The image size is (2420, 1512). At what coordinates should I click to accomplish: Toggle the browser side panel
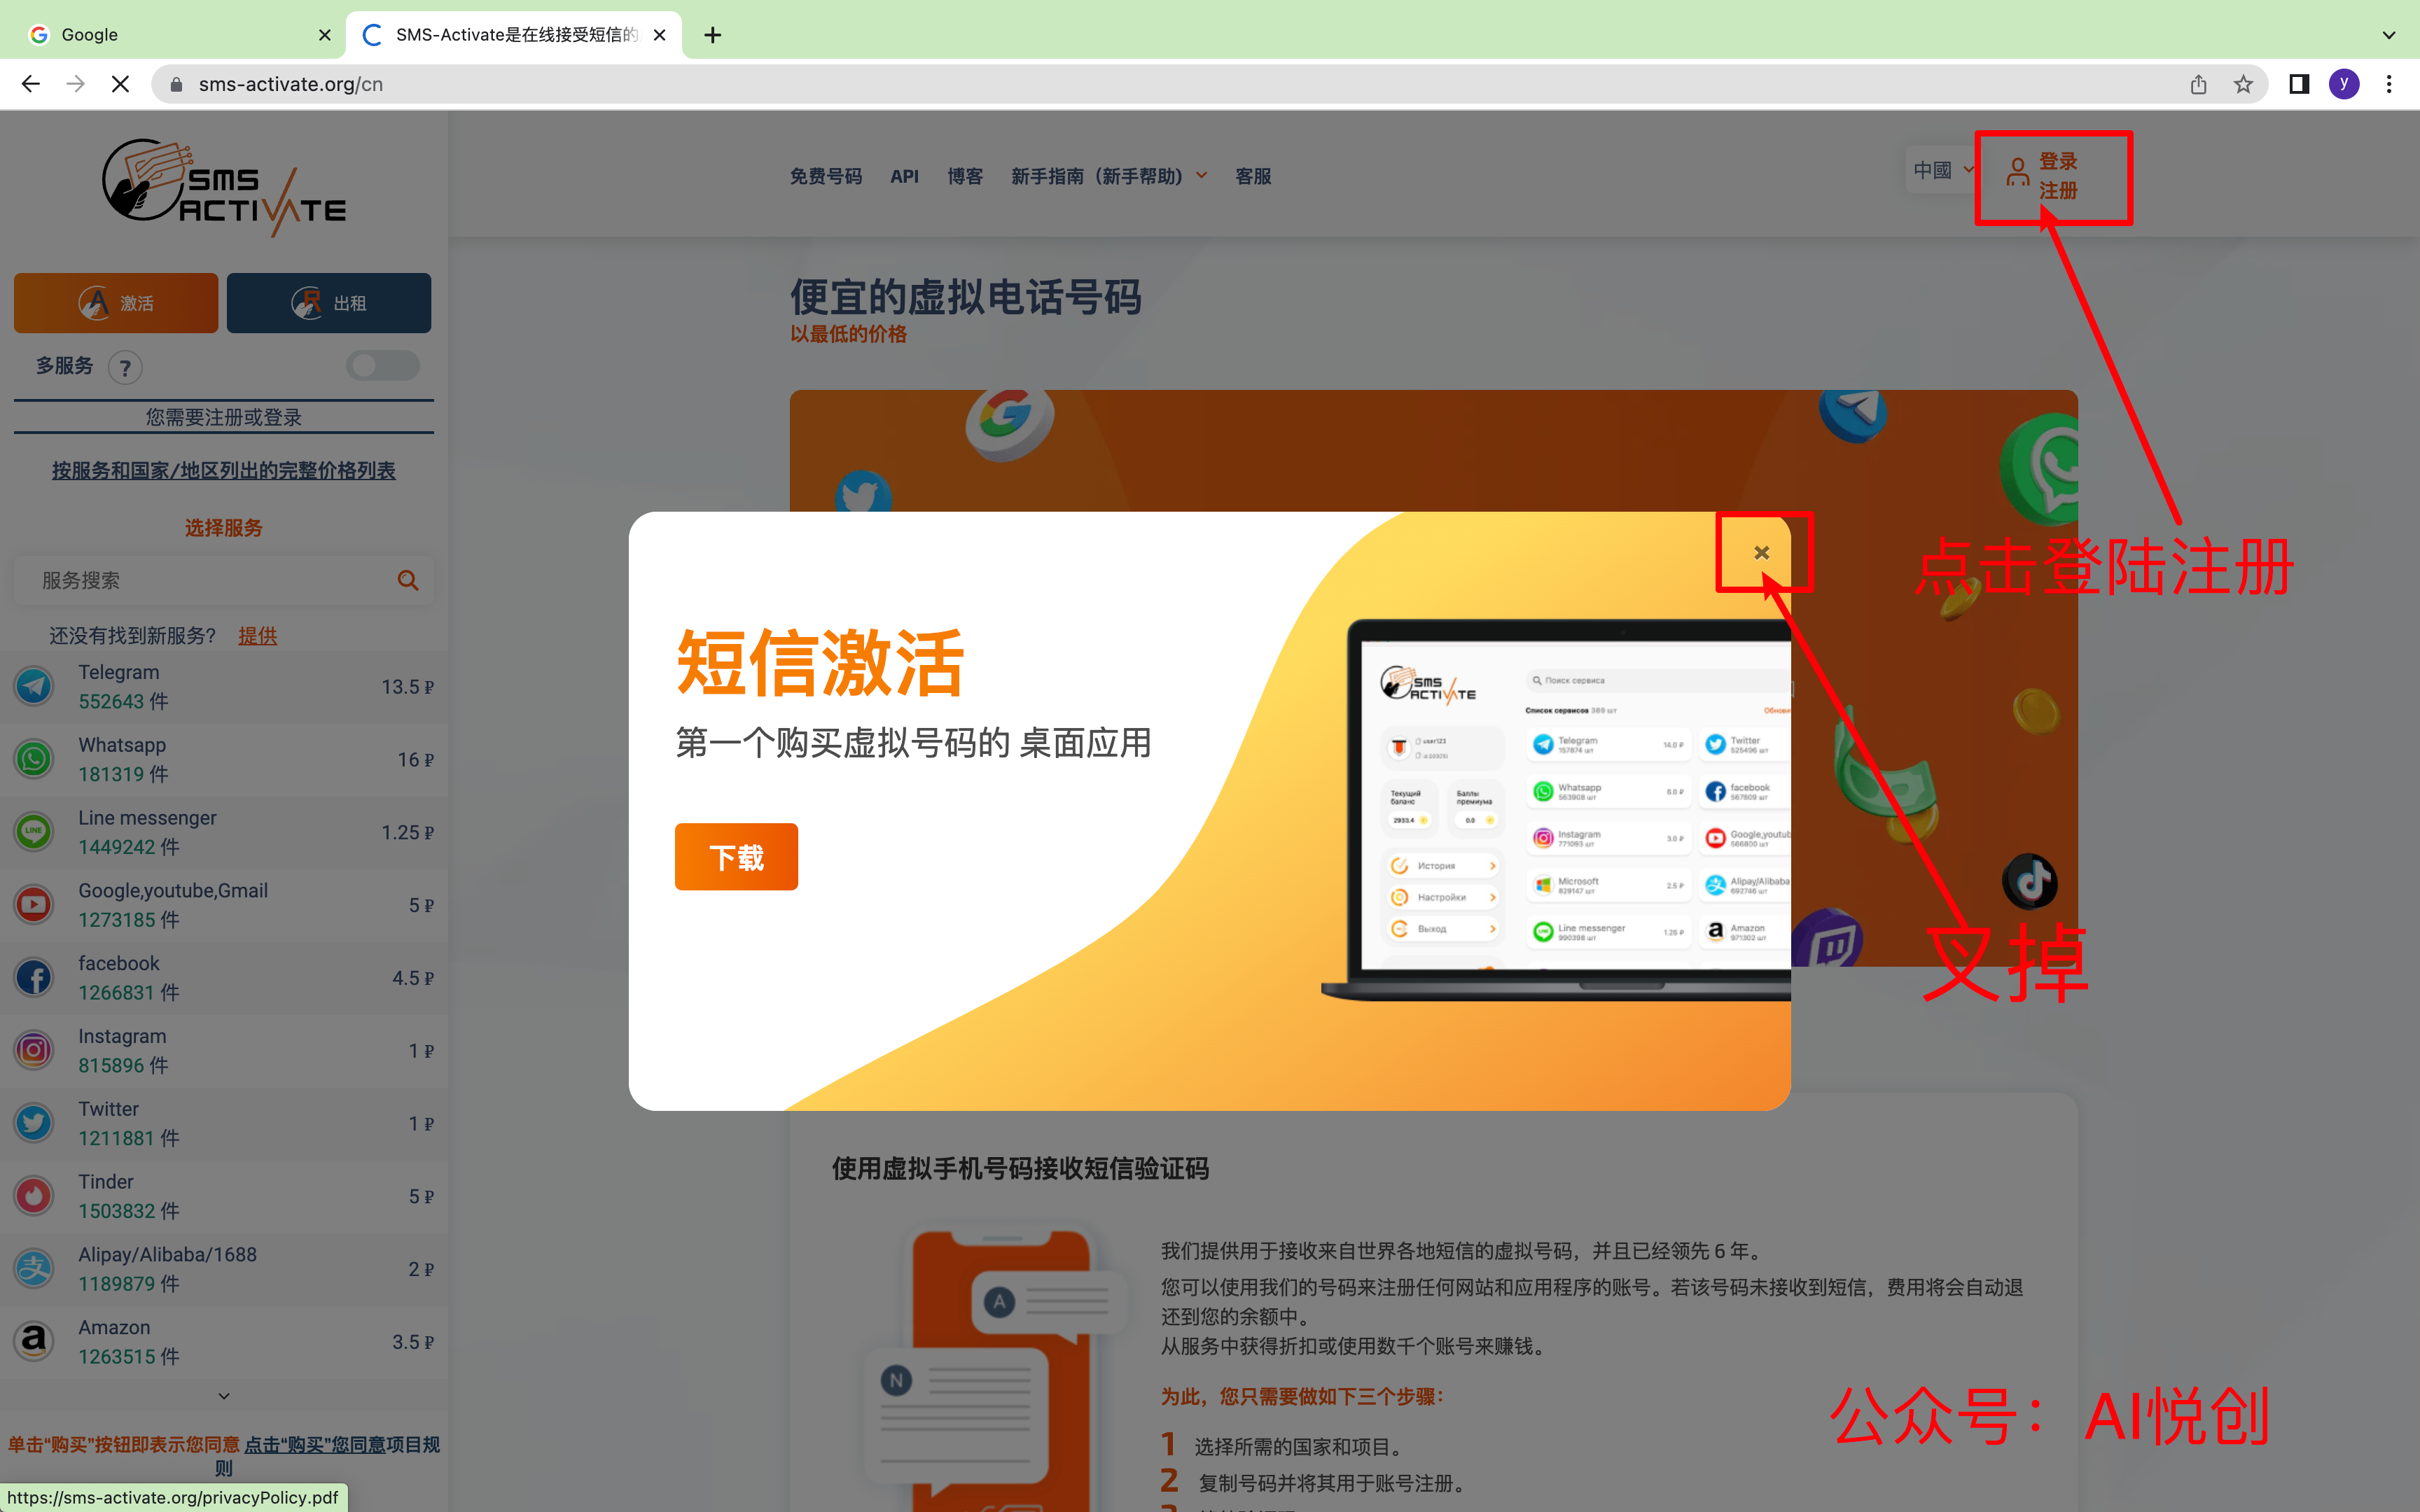pyautogui.click(x=2299, y=84)
